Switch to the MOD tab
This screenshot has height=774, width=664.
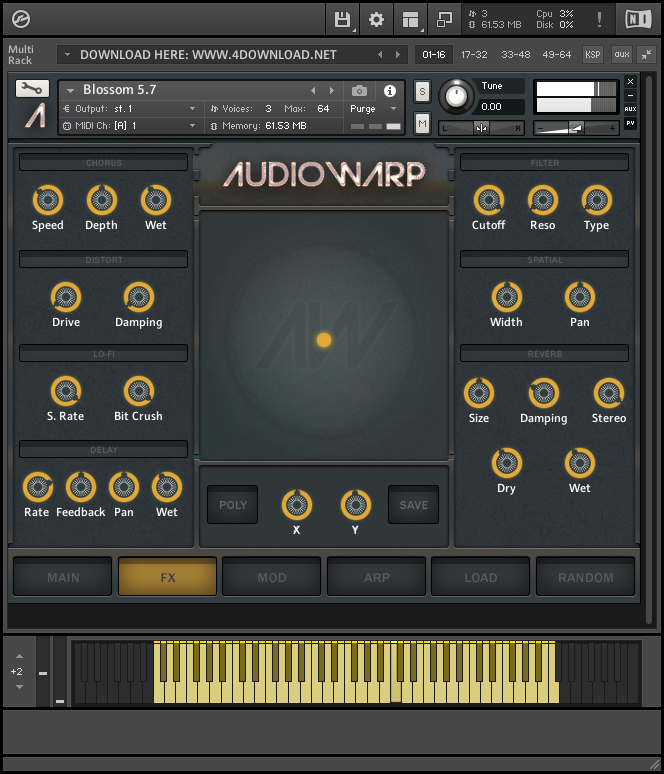272,577
